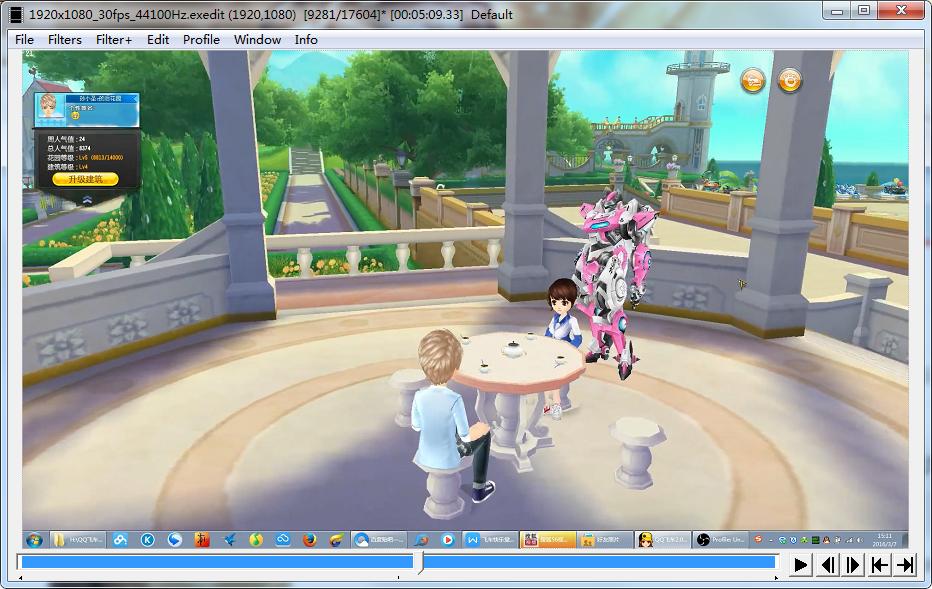Open the Window menu
Viewport: 932px width, 589px height.
click(x=257, y=40)
